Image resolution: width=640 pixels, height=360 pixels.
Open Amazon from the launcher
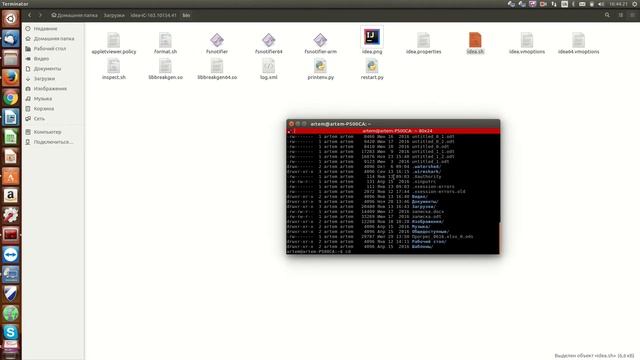11,196
